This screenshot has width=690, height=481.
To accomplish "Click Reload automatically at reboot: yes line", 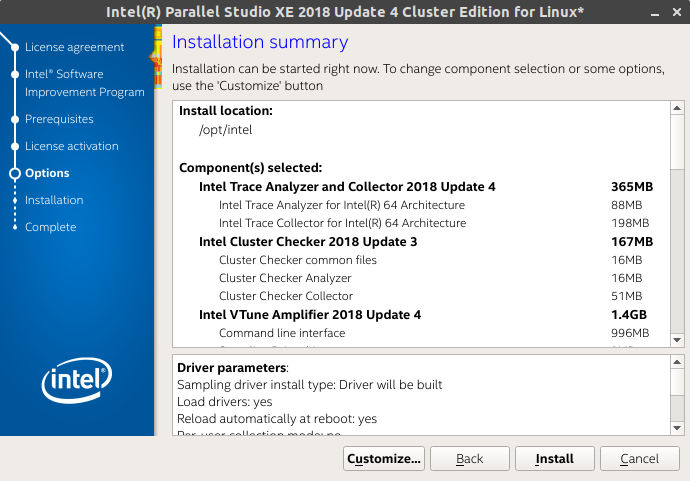I will tap(277, 419).
